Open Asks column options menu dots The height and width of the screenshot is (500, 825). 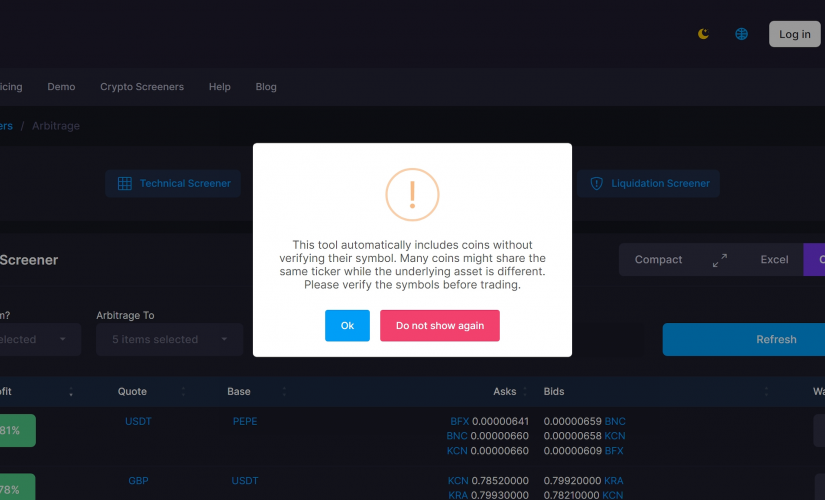(525, 392)
